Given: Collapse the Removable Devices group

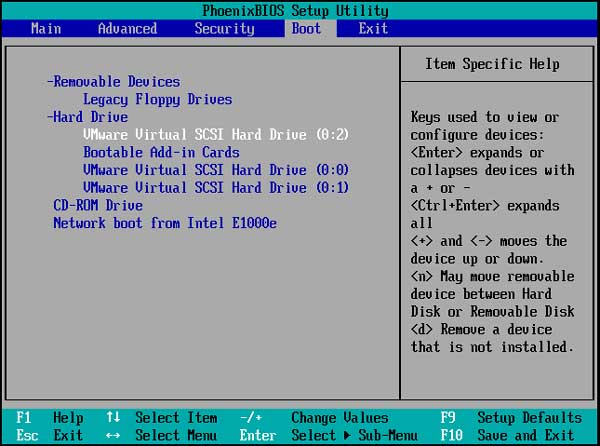Looking at the screenshot, I should pos(113,81).
